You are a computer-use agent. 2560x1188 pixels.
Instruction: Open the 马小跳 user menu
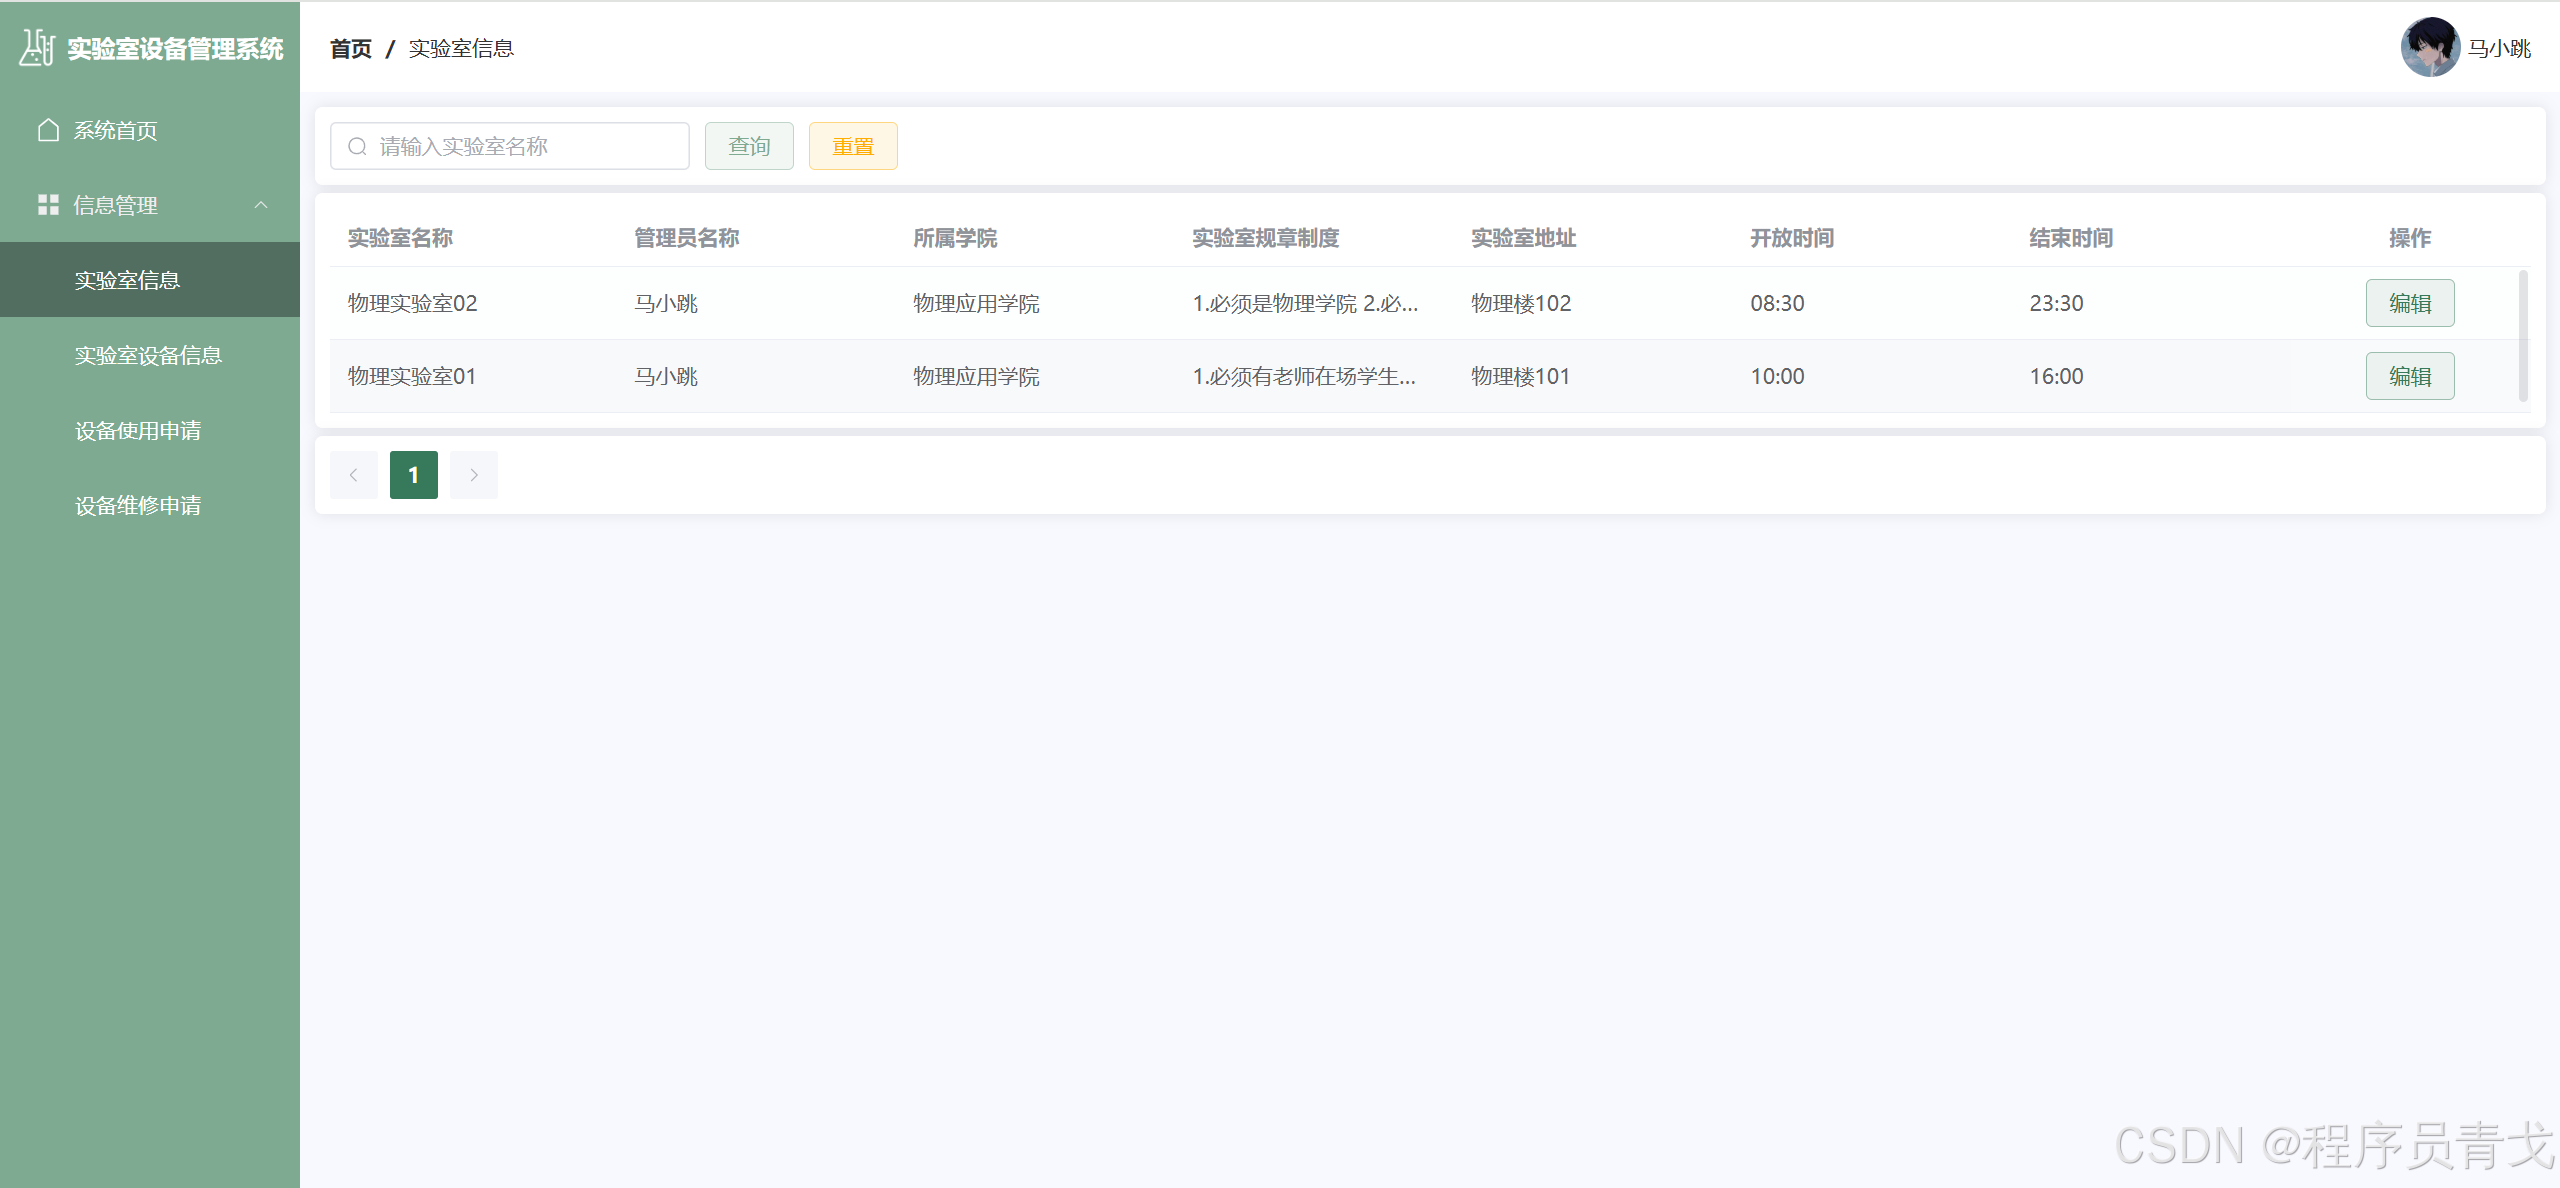(2501, 47)
